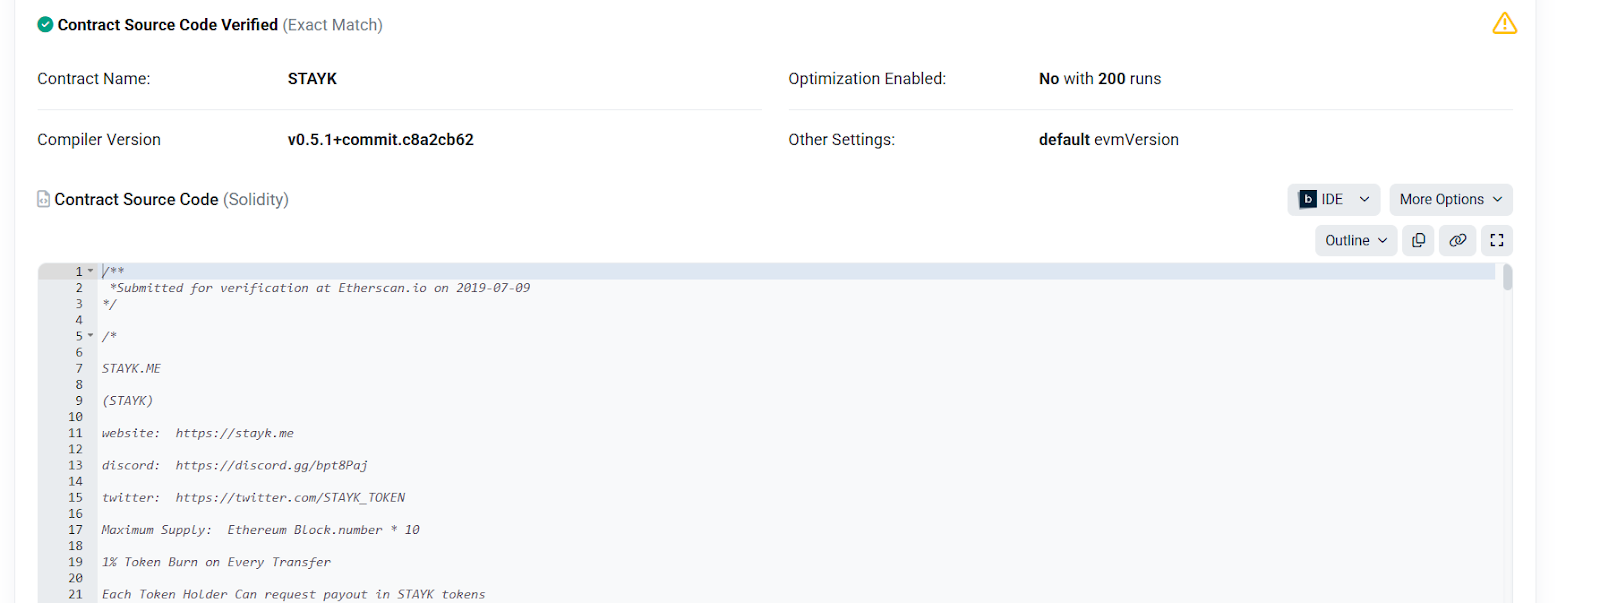Open the IDE dropdown menu
This screenshot has height=603, width=1600.
click(x=1364, y=199)
